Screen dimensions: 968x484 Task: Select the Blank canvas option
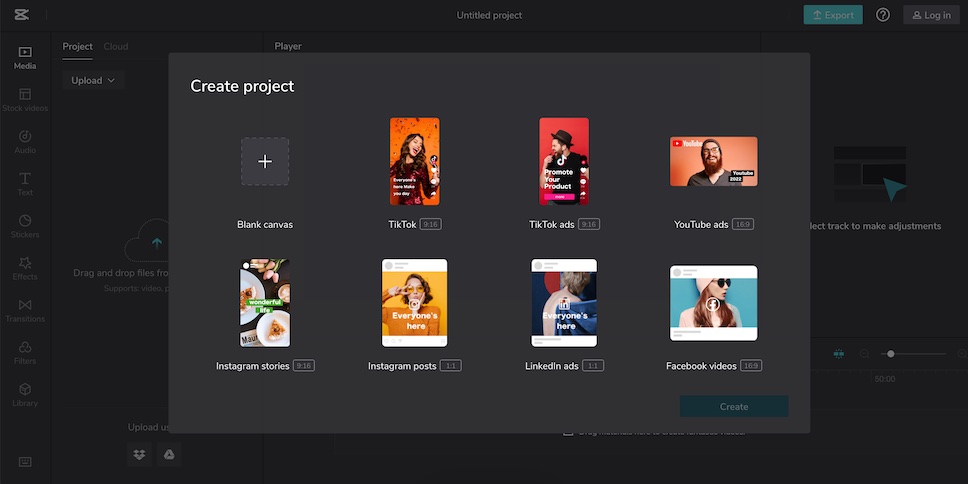tap(265, 162)
